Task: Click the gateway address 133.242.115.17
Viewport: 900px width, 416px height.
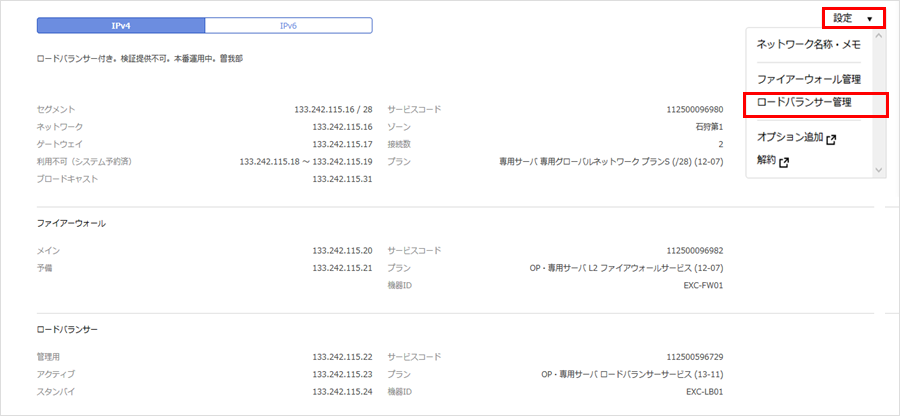Action: 342,144
